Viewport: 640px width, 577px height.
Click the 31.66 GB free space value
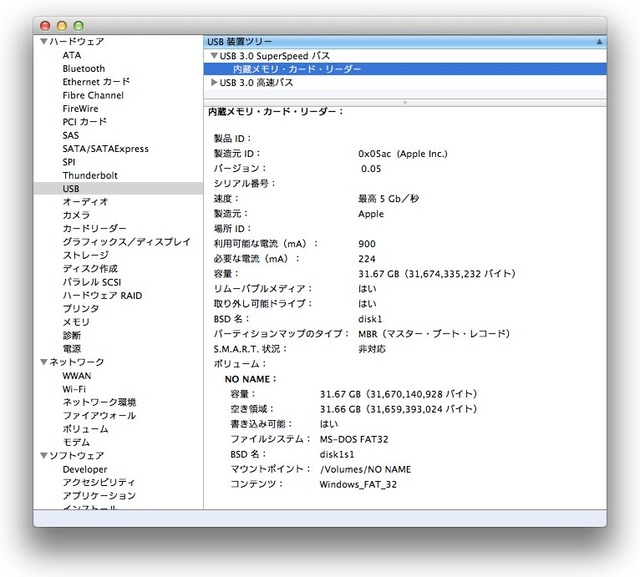pyautogui.click(x=398, y=409)
